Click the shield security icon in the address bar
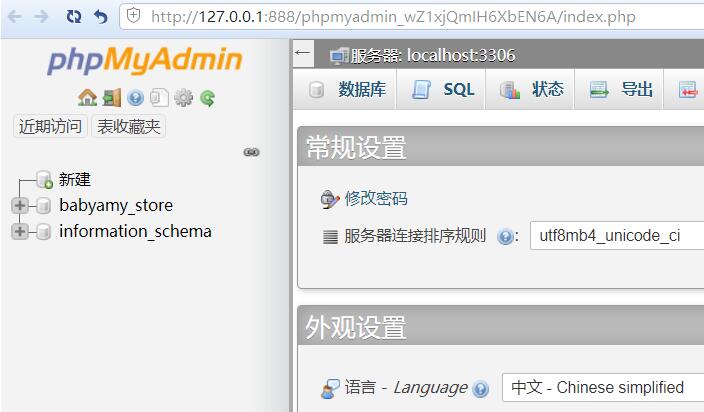This screenshot has width=704, height=412. (x=133, y=16)
